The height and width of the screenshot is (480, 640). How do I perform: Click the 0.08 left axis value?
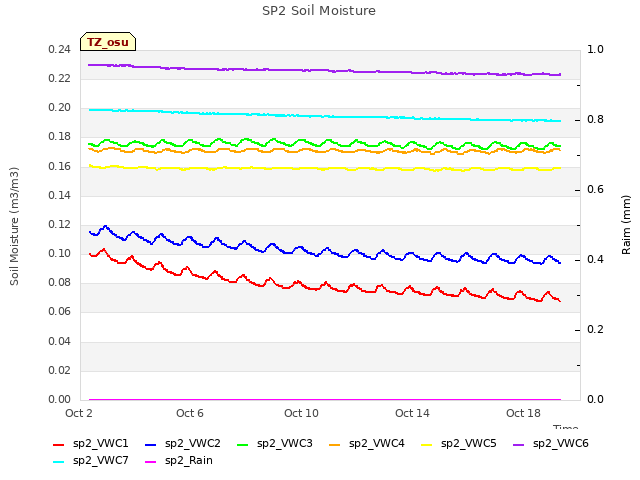60,283
